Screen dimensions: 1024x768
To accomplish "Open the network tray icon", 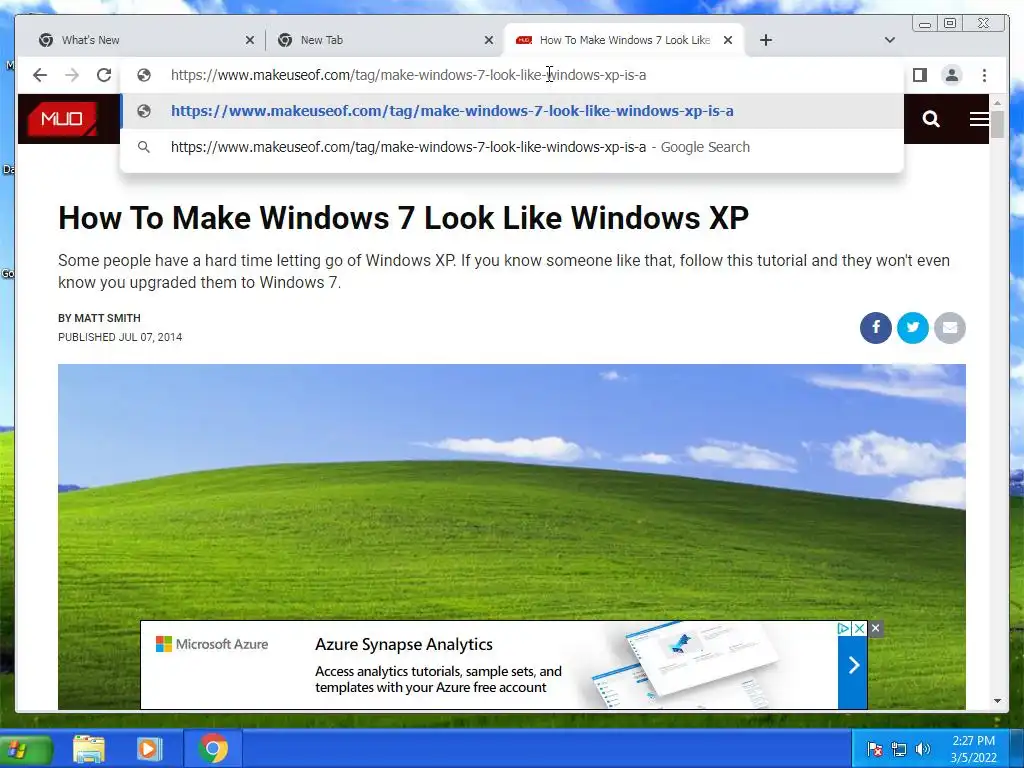I will coord(899,749).
